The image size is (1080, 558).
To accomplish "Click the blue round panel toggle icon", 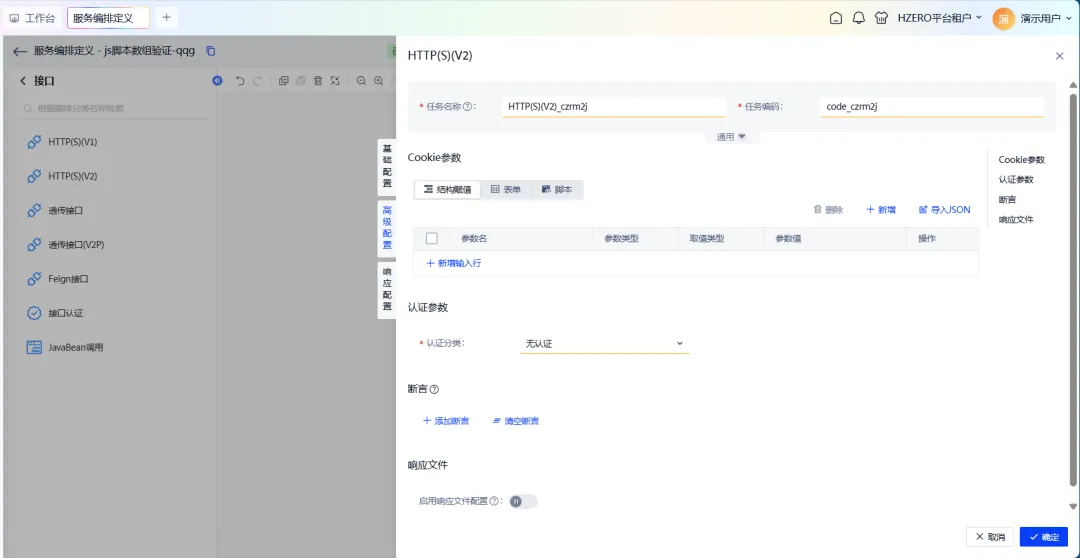I will point(218,81).
